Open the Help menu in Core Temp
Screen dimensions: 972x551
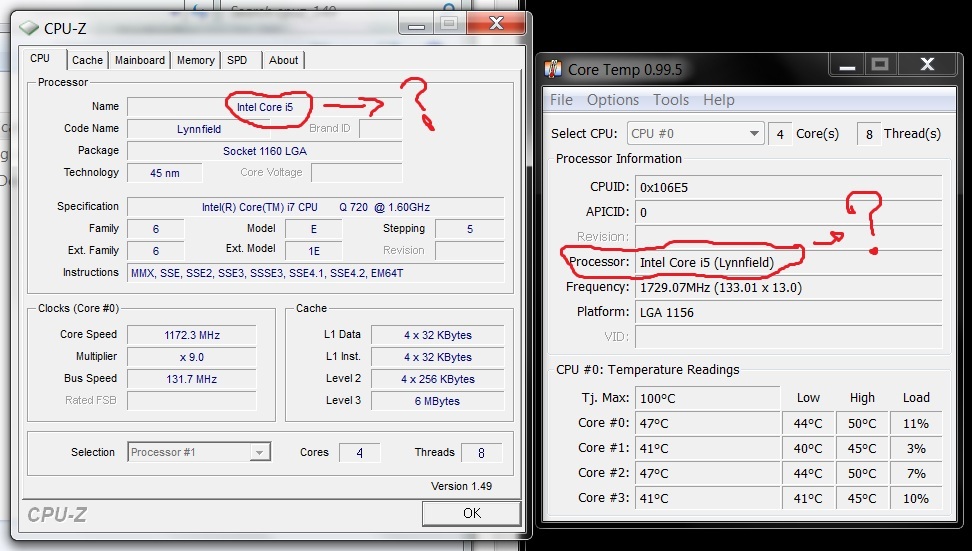click(x=718, y=100)
